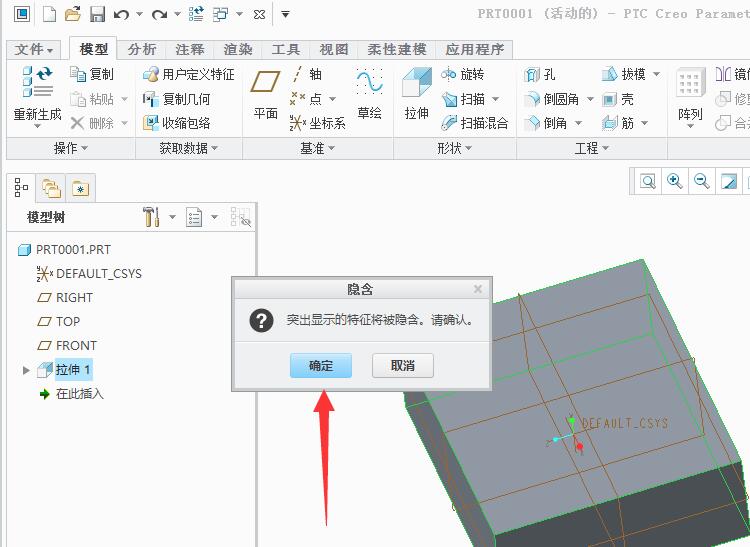Click the zoom in magnifier icon
The height and width of the screenshot is (547, 750).
coord(674,181)
